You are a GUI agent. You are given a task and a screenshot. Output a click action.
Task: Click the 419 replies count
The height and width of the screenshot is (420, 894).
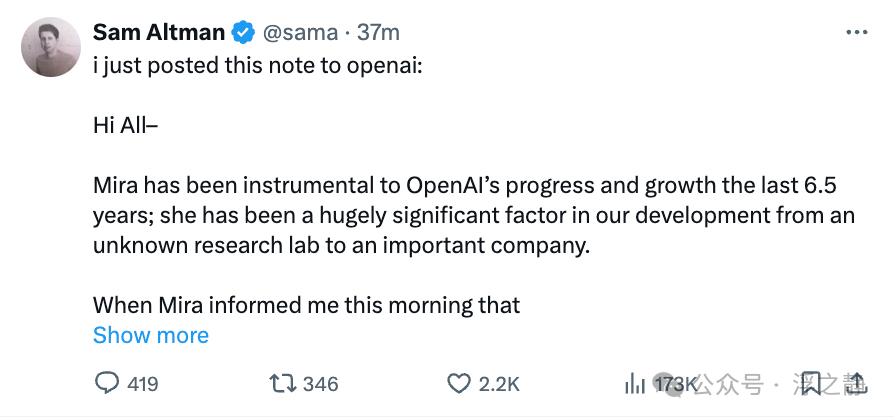pos(141,383)
